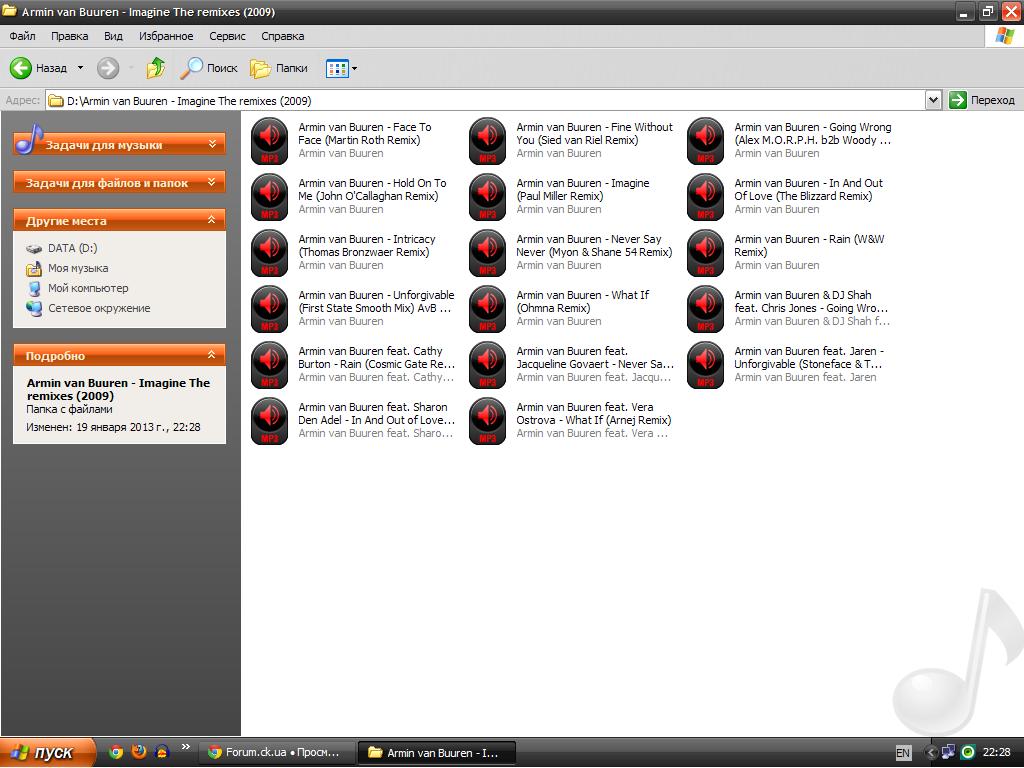The image size is (1024, 768).
Task: Expand hidden system tray icons arrow
Action: [932, 752]
